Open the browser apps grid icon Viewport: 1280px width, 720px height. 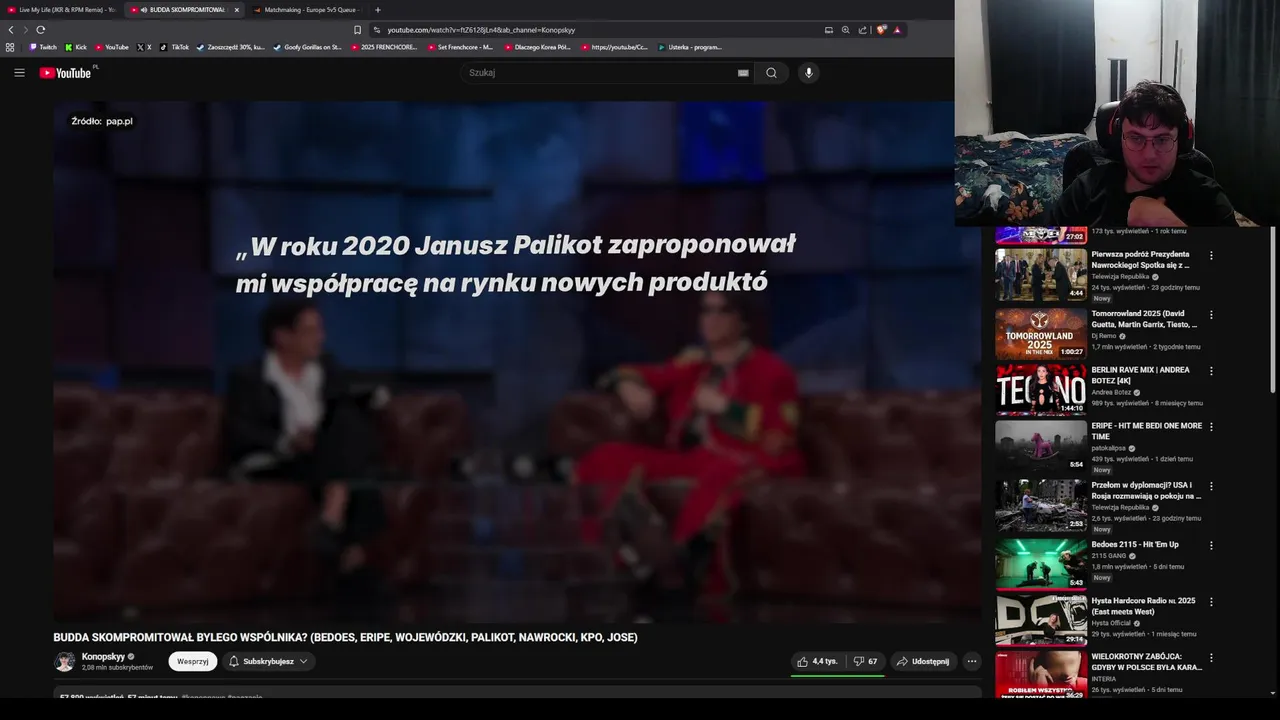[10, 47]
